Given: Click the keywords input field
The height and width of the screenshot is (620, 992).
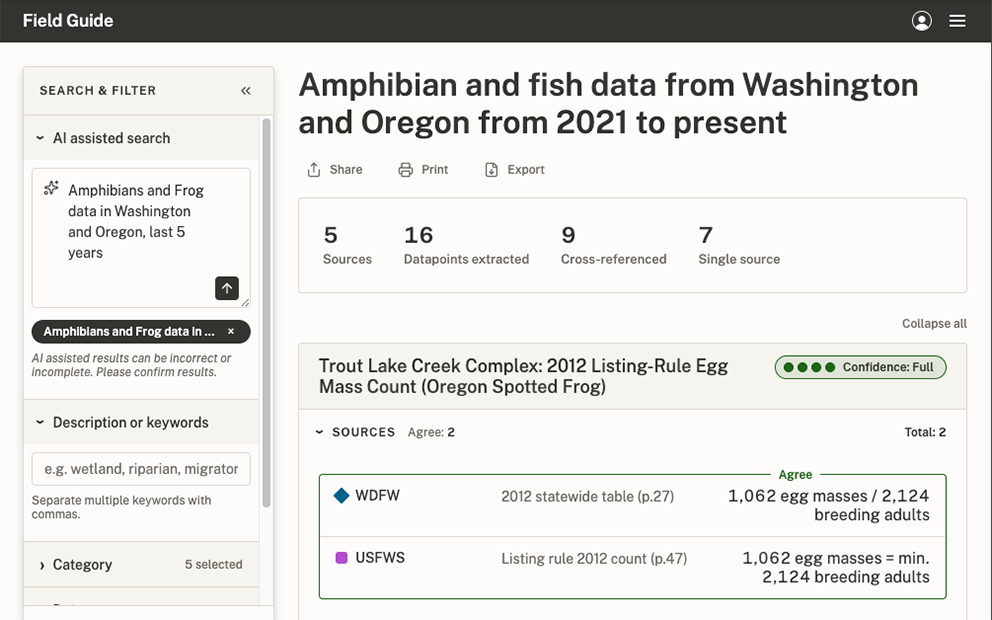Looking at the screenshot, I should click(x=141, y=469).
